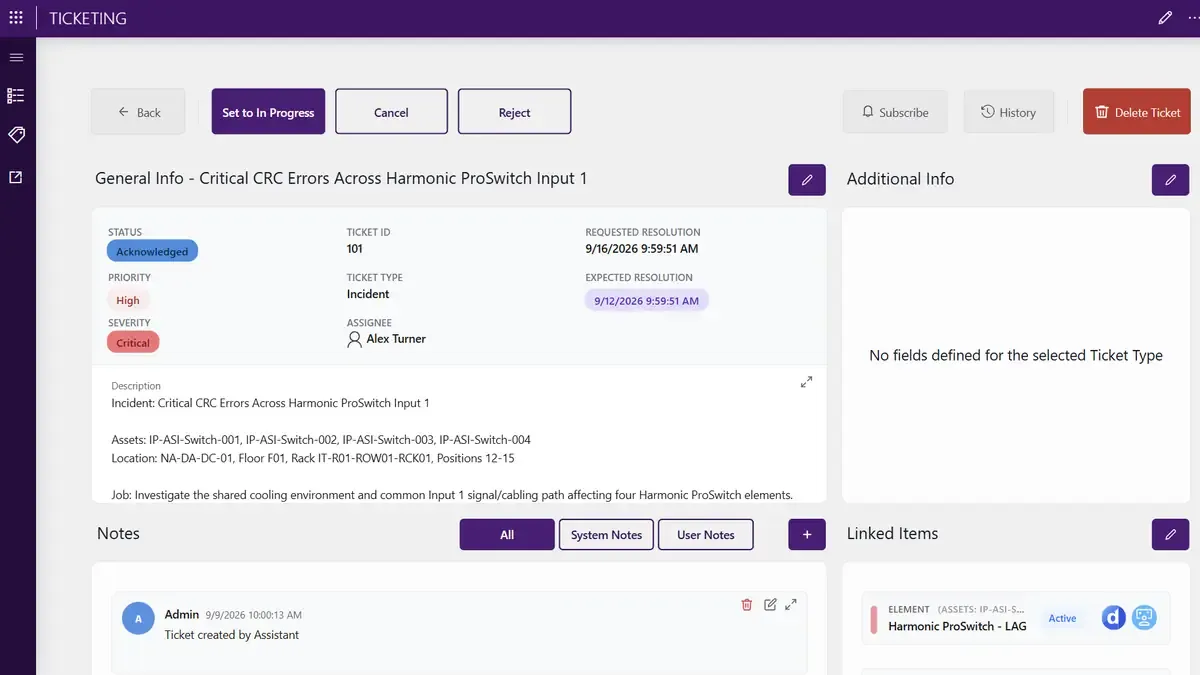The width and height of the screenshot is (1200, 675).
Task: Click the Admin avatar circle
Action: (x=138, y=618)
